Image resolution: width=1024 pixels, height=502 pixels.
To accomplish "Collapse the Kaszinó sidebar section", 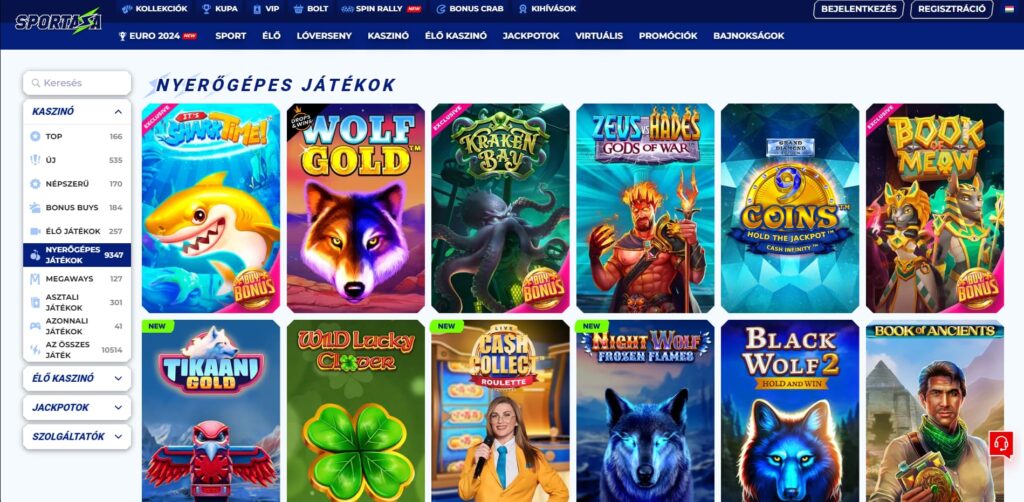I will click(x=118, y=112).
